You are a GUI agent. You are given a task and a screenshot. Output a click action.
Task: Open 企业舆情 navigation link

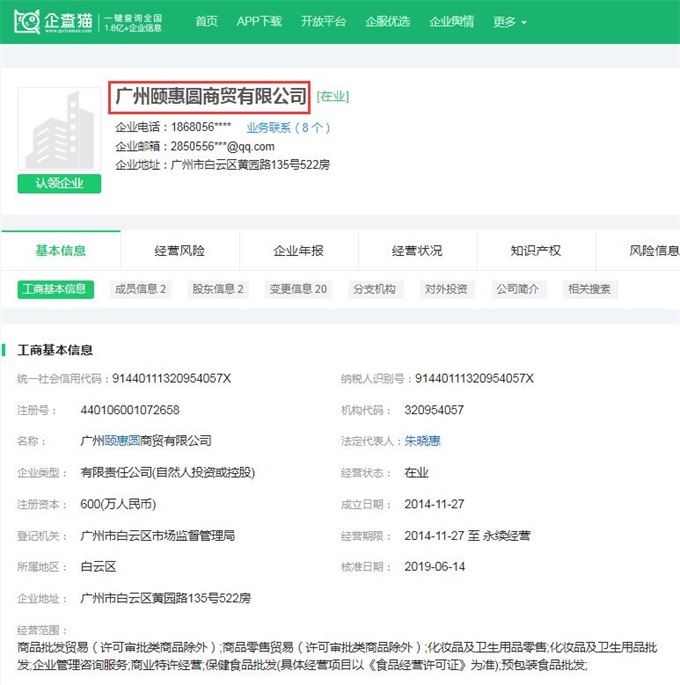point(451,21)
